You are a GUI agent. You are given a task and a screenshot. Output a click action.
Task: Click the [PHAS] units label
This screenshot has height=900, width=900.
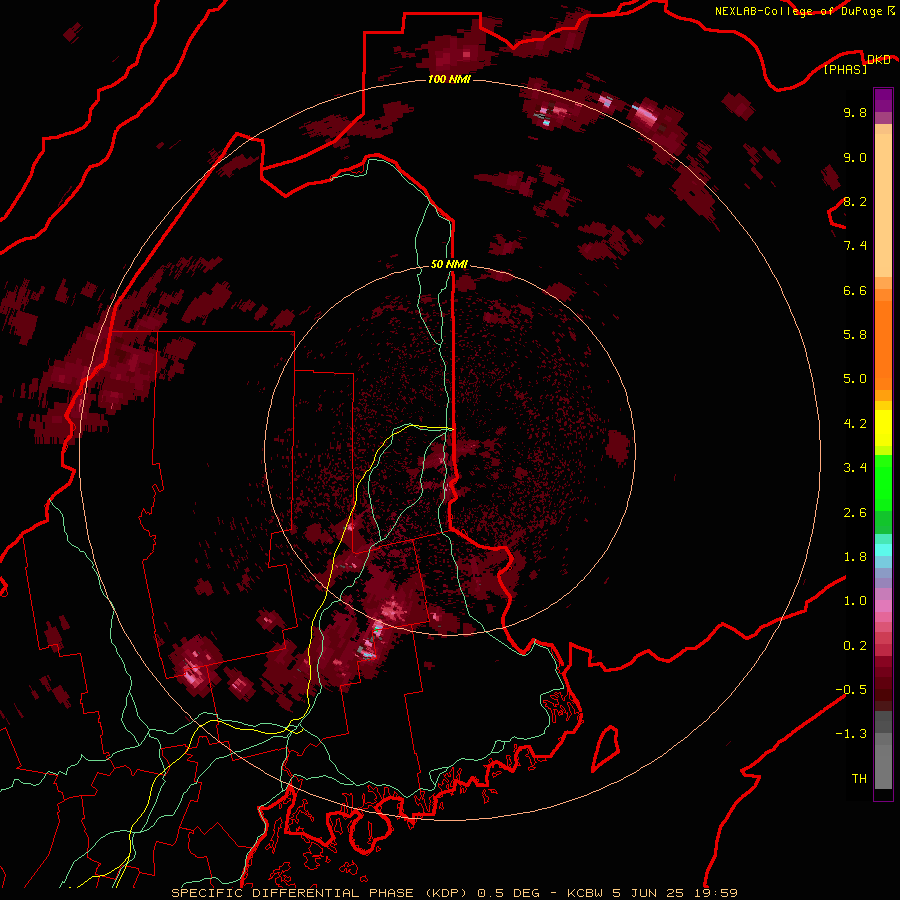[x=845, y=70]
